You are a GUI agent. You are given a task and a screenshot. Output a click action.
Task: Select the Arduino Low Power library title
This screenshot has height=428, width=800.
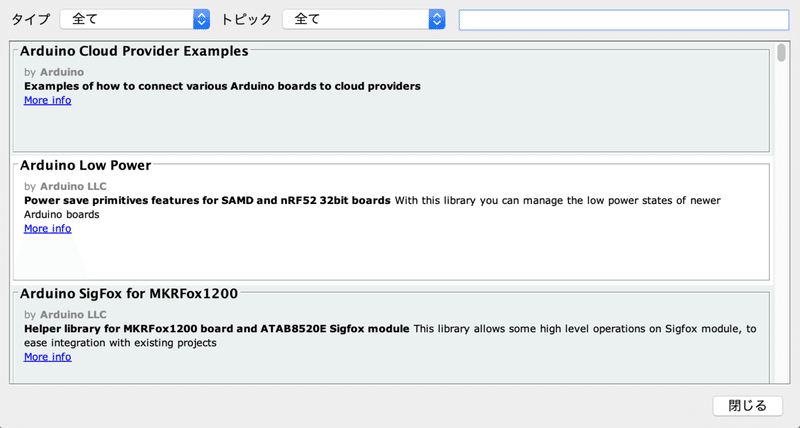(x=86, y=165)
